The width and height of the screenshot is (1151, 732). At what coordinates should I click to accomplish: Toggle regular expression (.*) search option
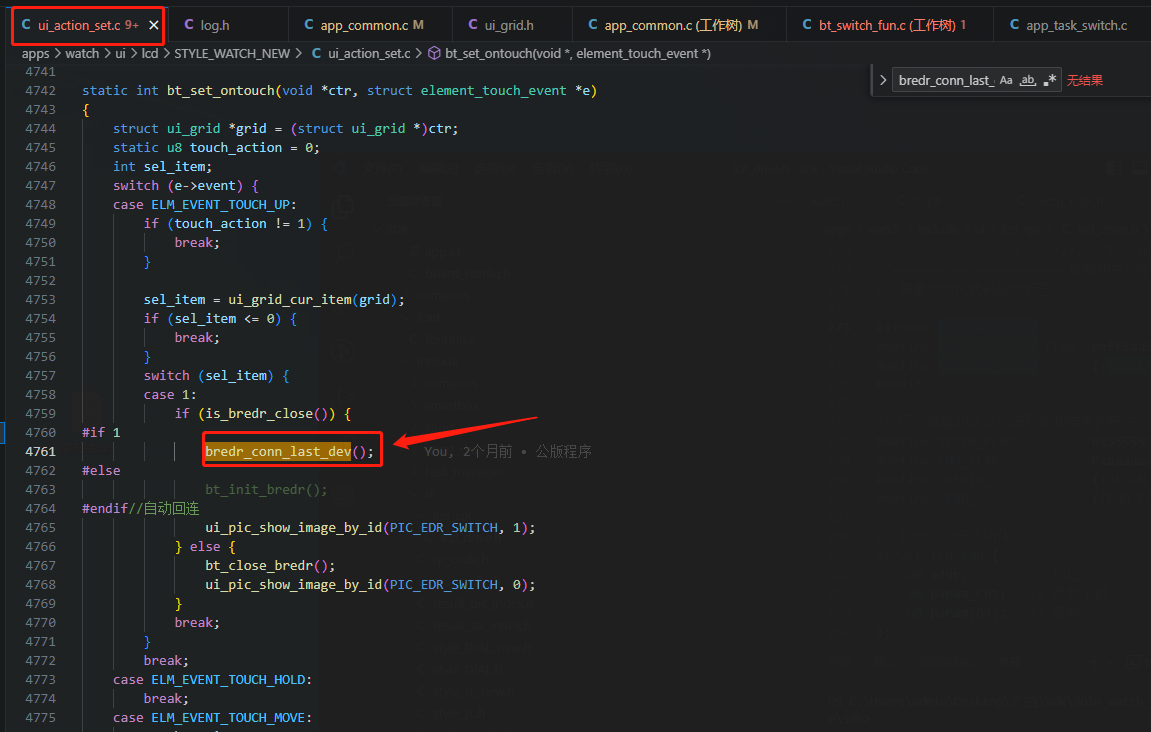(1050, 80)
